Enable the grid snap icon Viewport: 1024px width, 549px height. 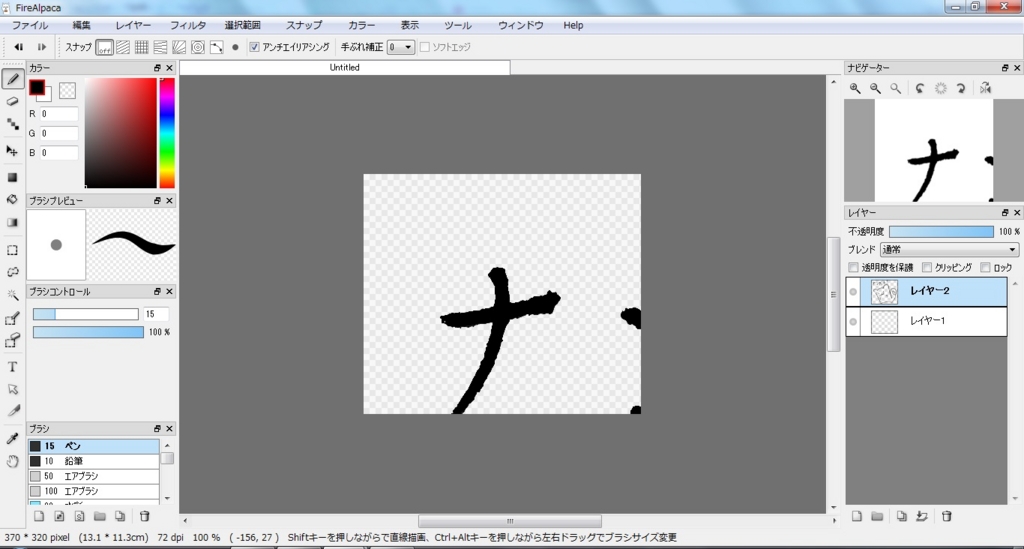[x=141, y=47]
